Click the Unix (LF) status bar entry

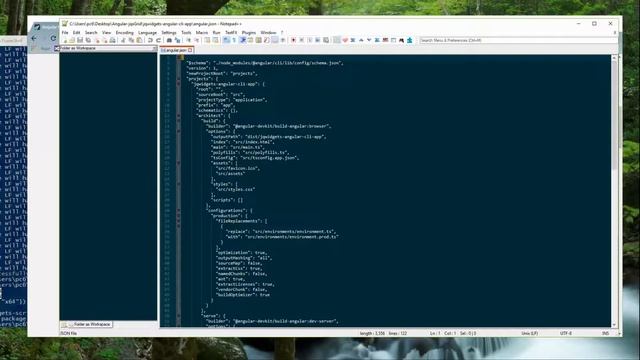pyautogui.click(x=529, y=333)
